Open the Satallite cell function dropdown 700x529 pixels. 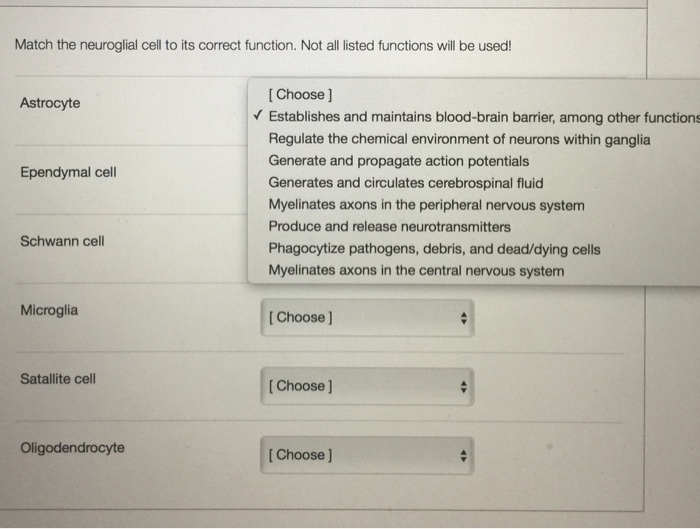pos(366,386)
